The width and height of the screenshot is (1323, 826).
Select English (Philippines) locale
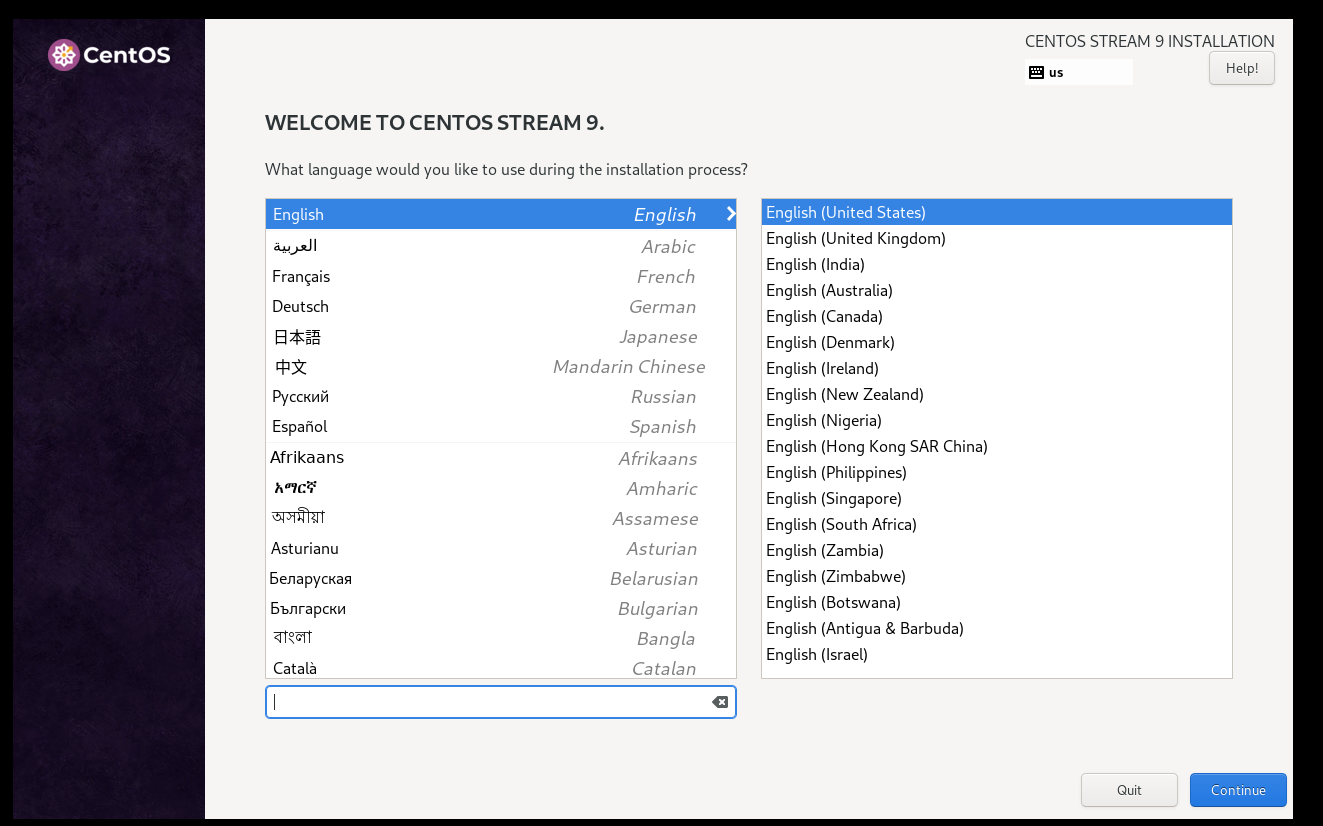tap(997, 472)
